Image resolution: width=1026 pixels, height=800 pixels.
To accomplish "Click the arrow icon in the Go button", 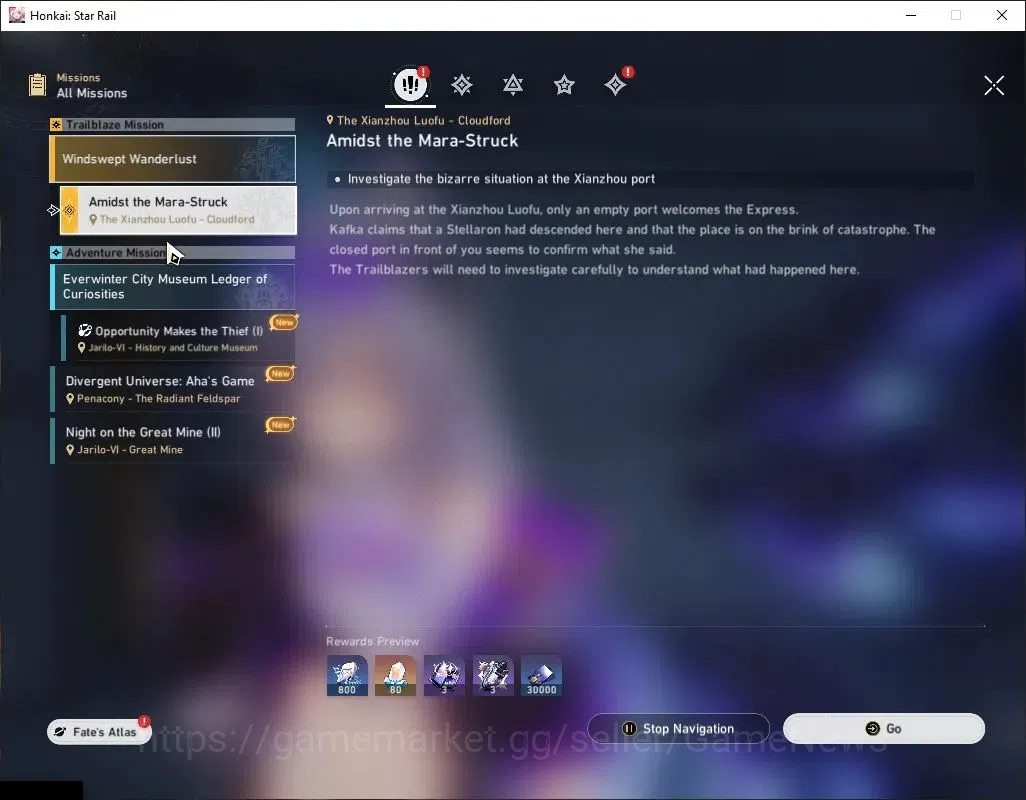I will coord(872,729).
